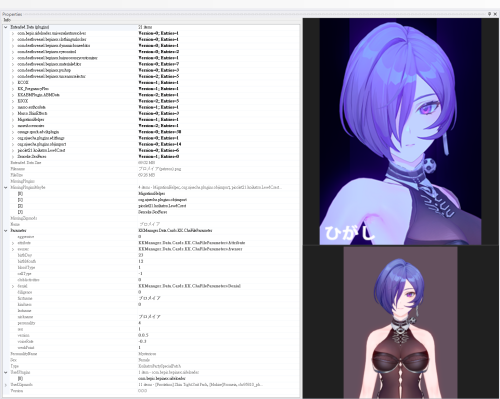Expand the dynamicboneeditor plugin row
Image resolution: width=500 pixels, height=399 pixels.
13,46
